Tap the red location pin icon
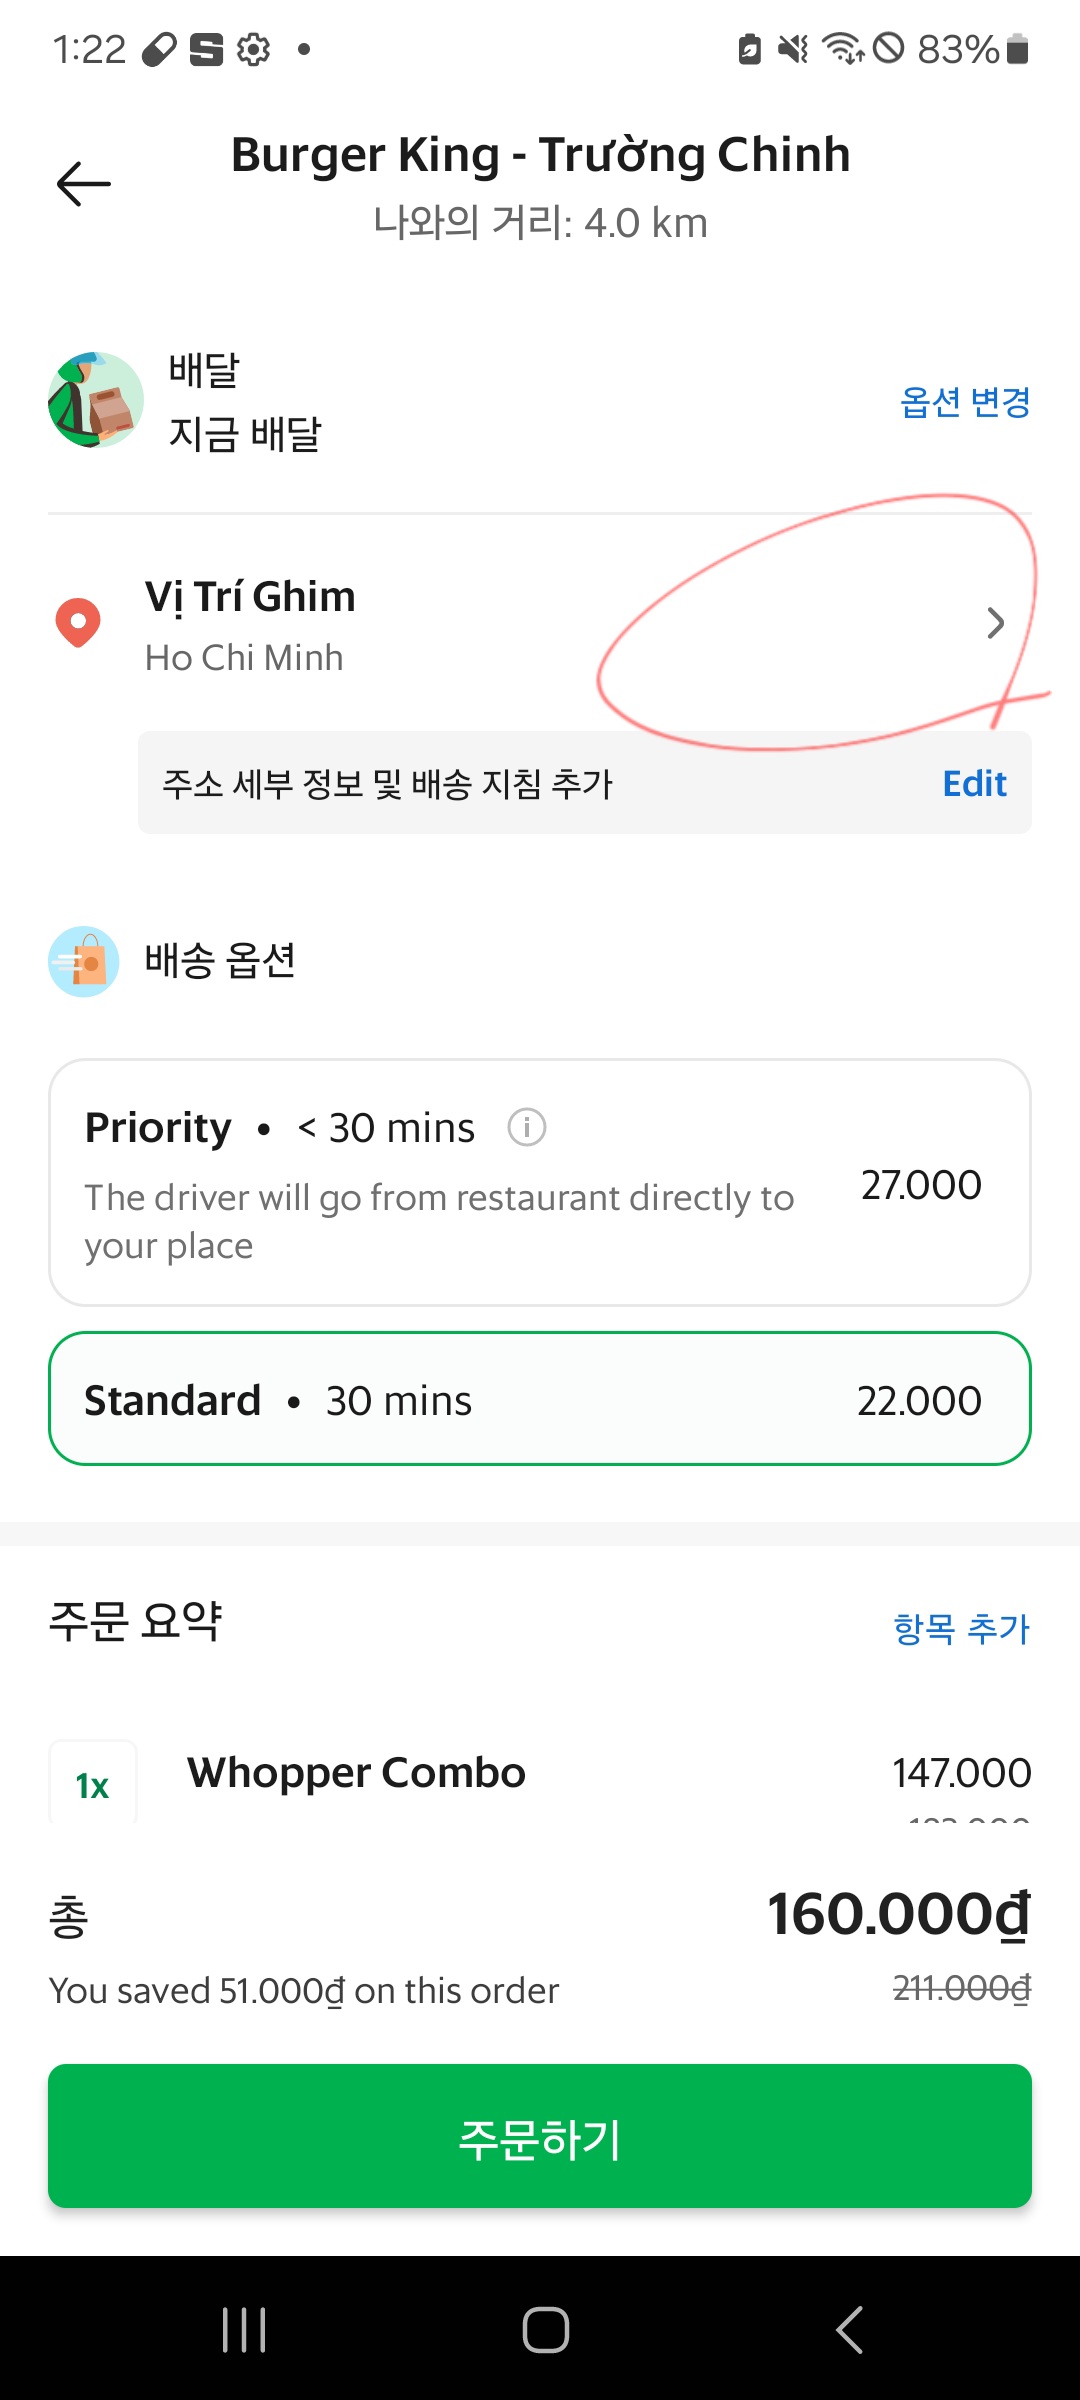 point(78,622)
